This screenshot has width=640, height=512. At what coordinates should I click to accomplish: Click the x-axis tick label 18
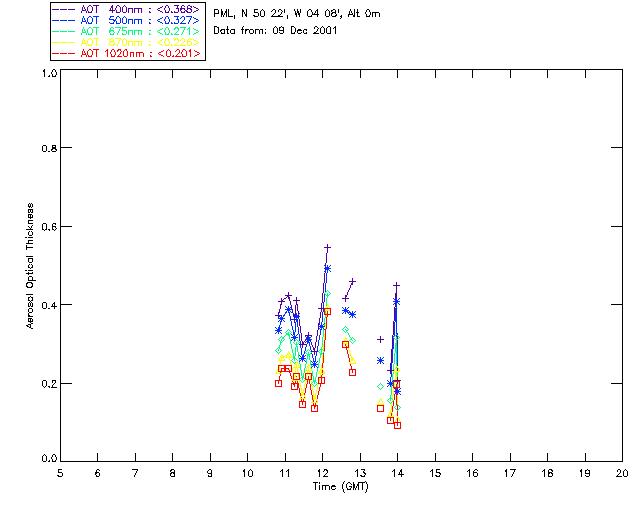547,473
